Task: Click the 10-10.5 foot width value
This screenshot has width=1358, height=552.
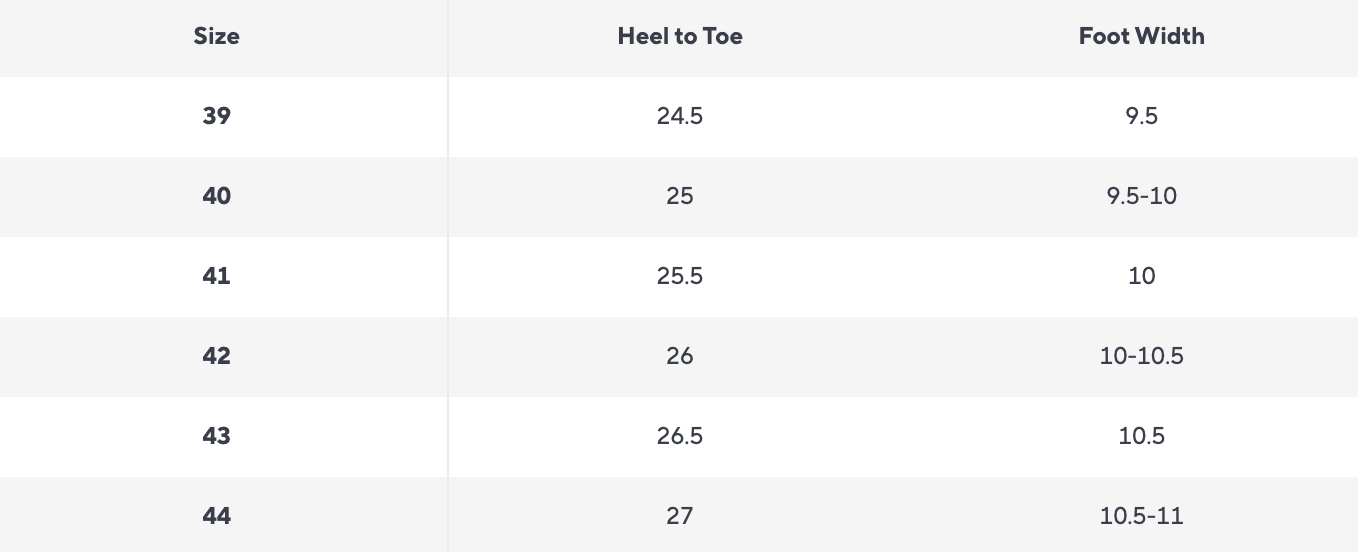Action: tap(1141, 356)
